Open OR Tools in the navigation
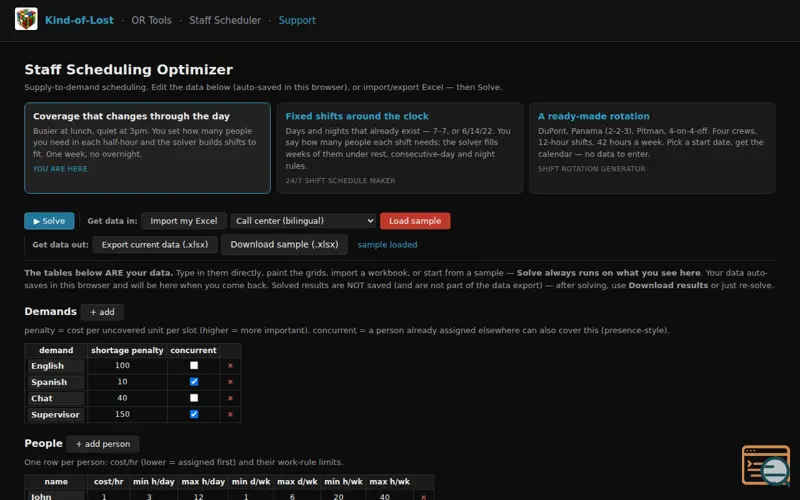The width and height of the screenshot is (800, 500). 152,20
